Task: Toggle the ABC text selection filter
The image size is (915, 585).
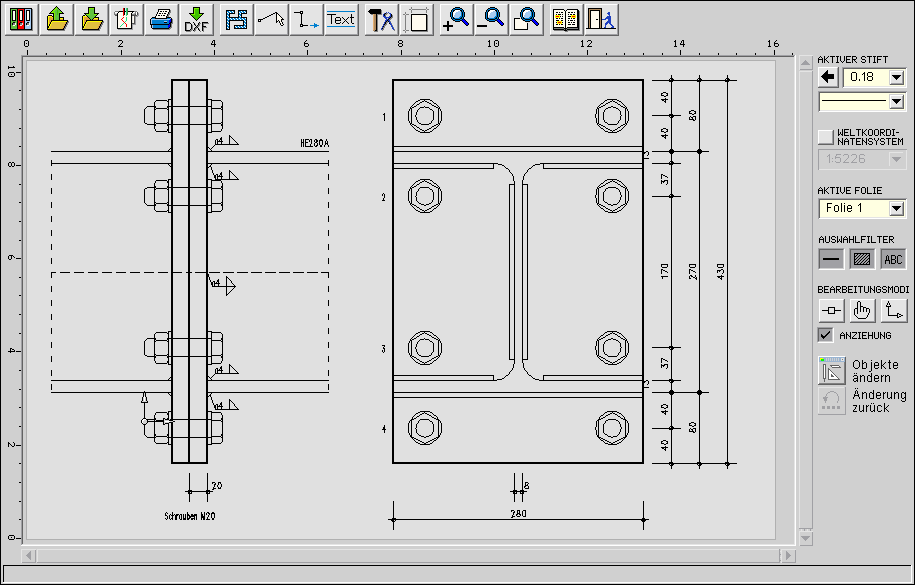Action: pos(893,259)
